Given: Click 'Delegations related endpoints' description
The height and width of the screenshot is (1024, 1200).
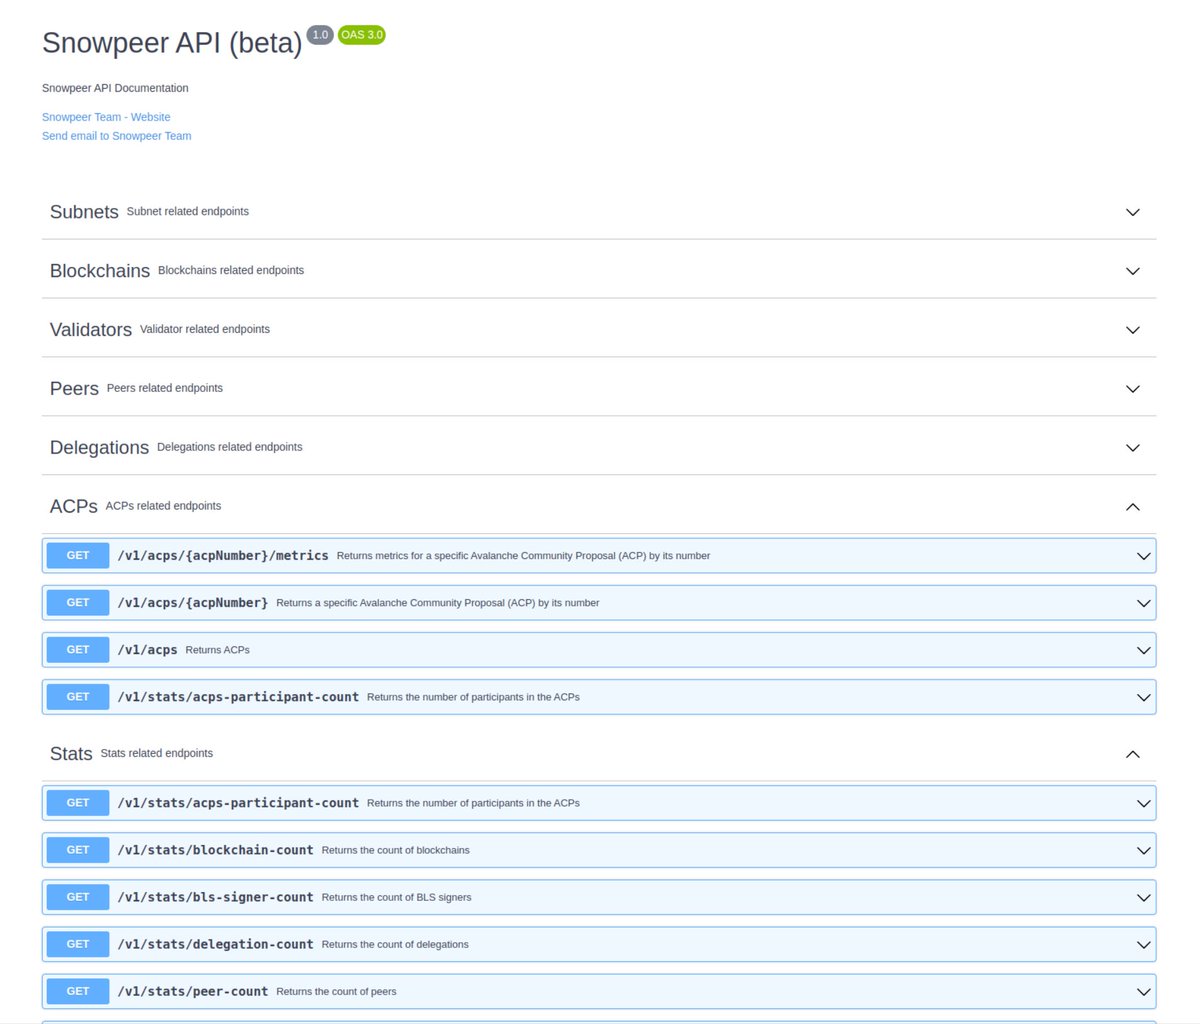Looking at the screenshot, I should point(230,447).
